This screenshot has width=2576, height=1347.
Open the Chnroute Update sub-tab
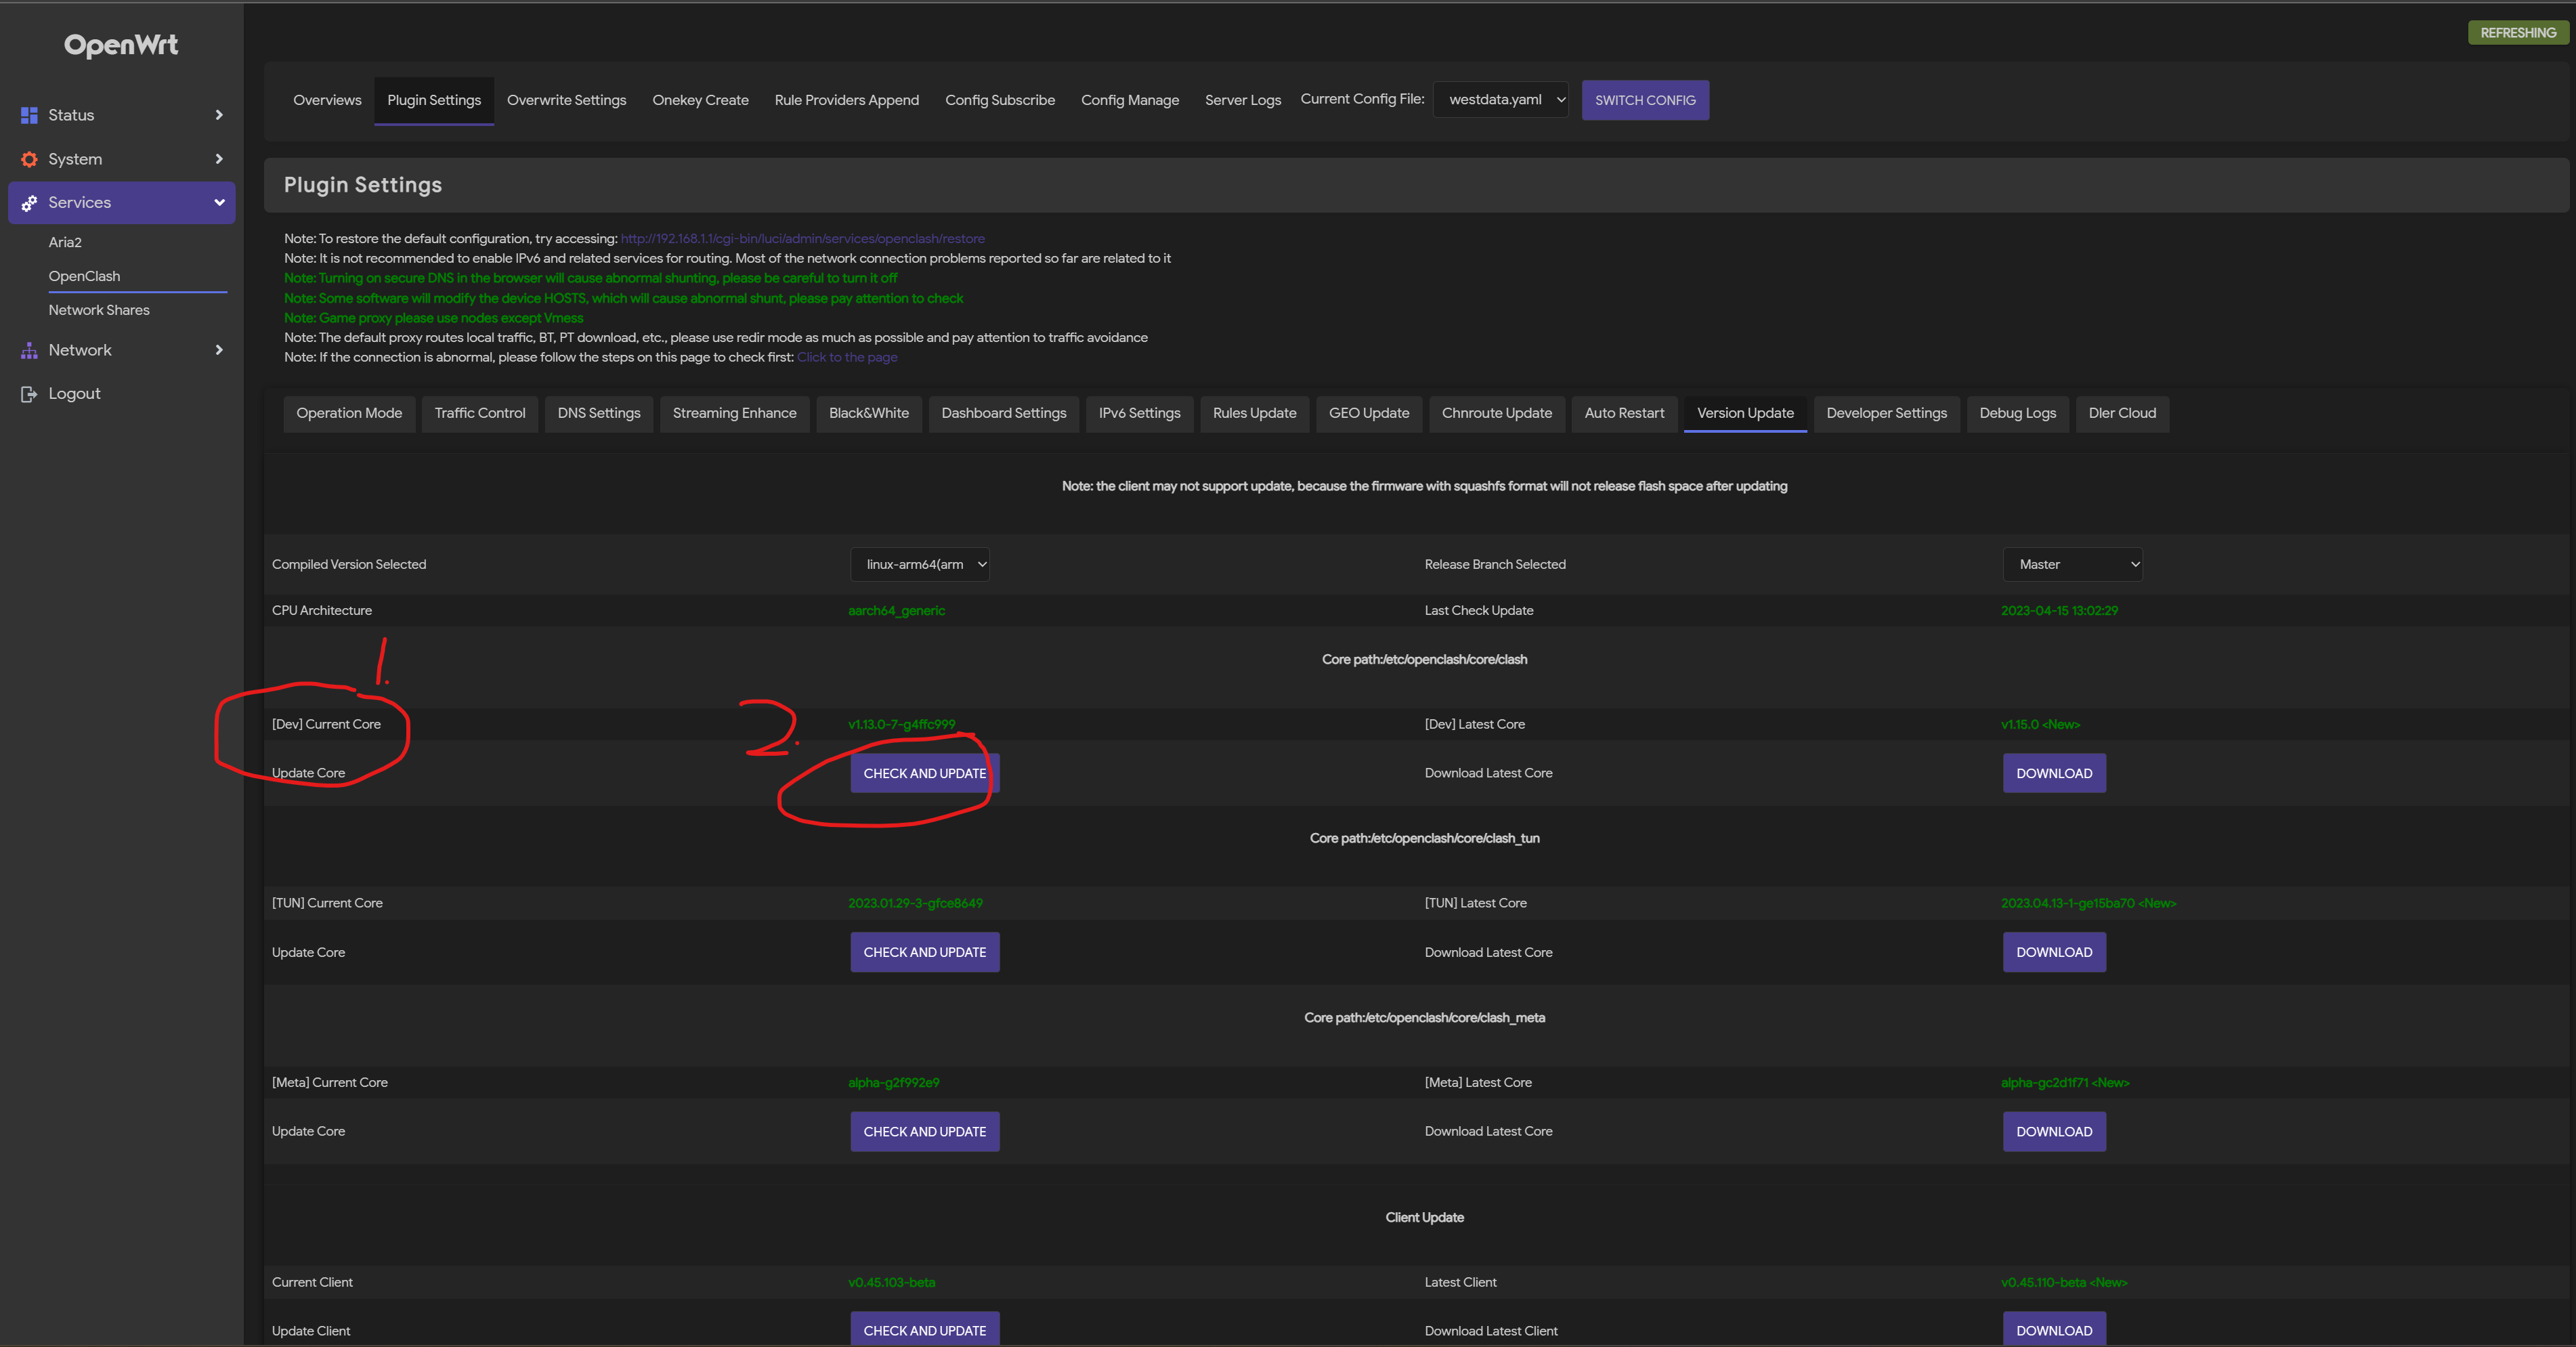(1497, 413)
